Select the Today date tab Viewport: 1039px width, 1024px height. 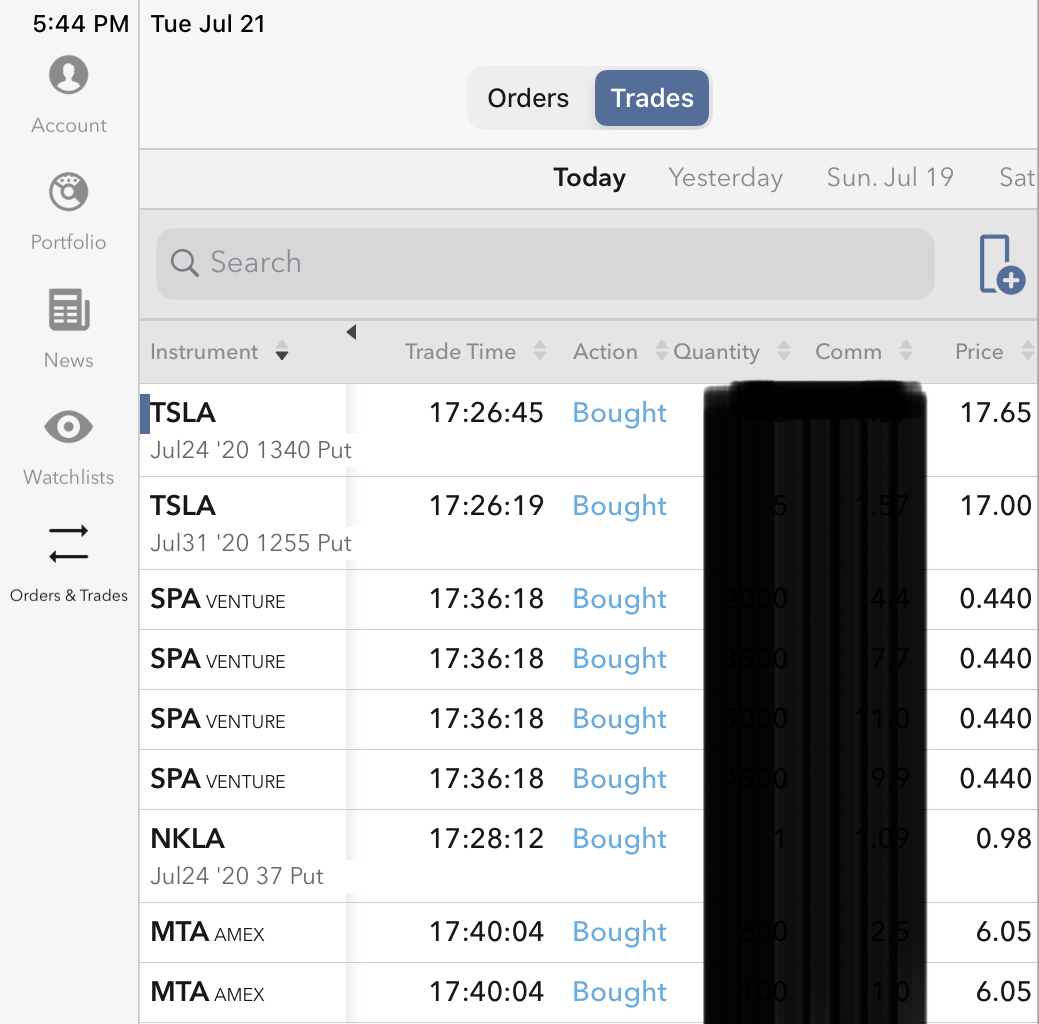pyautogui.click(x=589, y=178)
